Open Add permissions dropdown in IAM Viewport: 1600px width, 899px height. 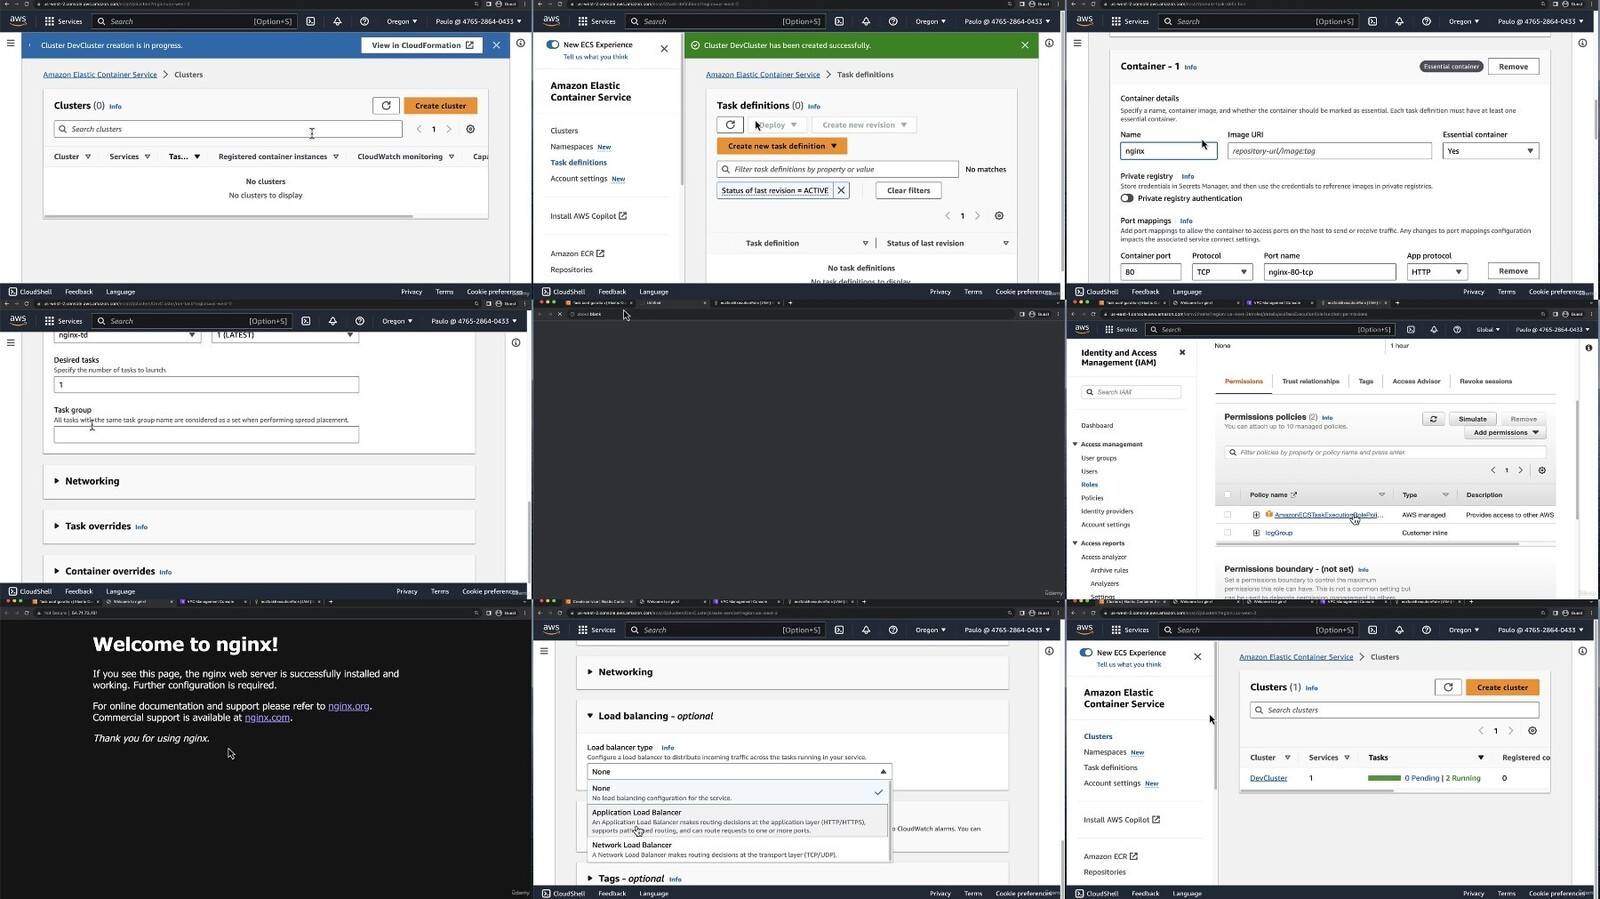1506,433
